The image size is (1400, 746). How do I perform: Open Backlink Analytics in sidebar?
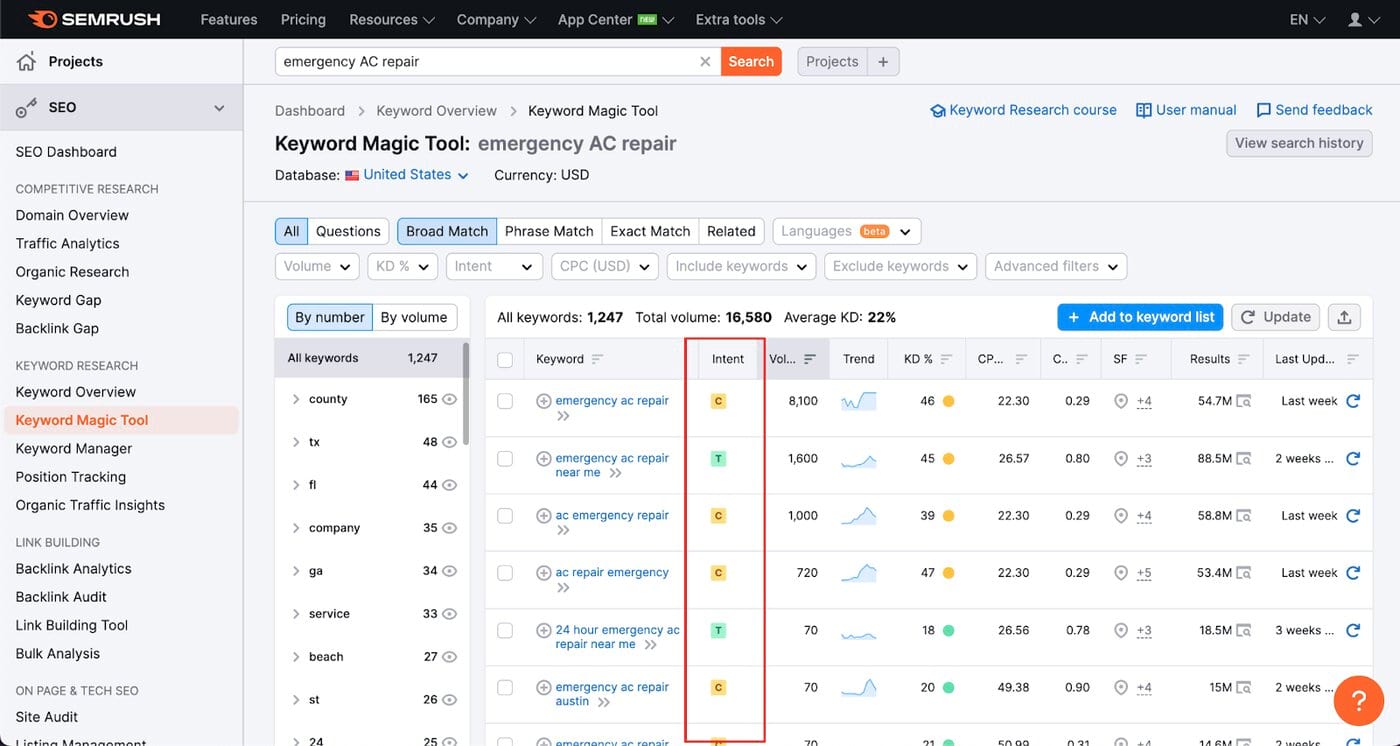click(73, 569)
